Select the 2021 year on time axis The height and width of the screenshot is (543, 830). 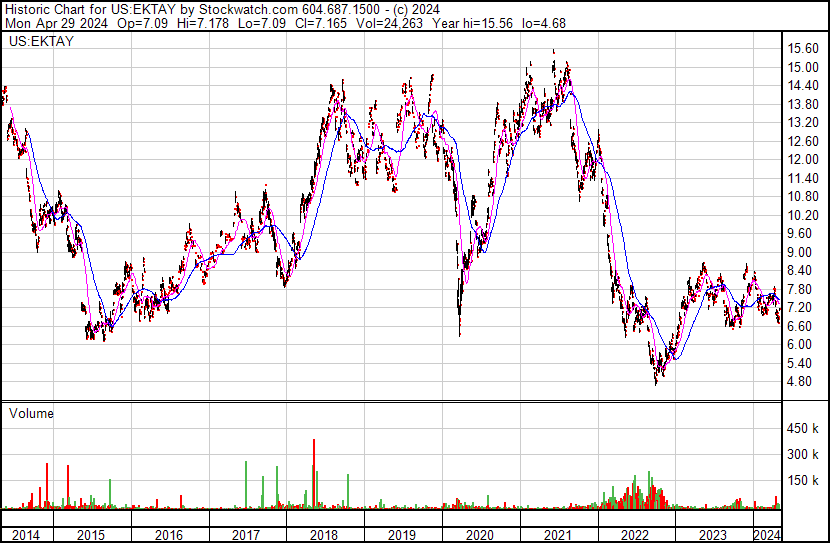point(557,536)
